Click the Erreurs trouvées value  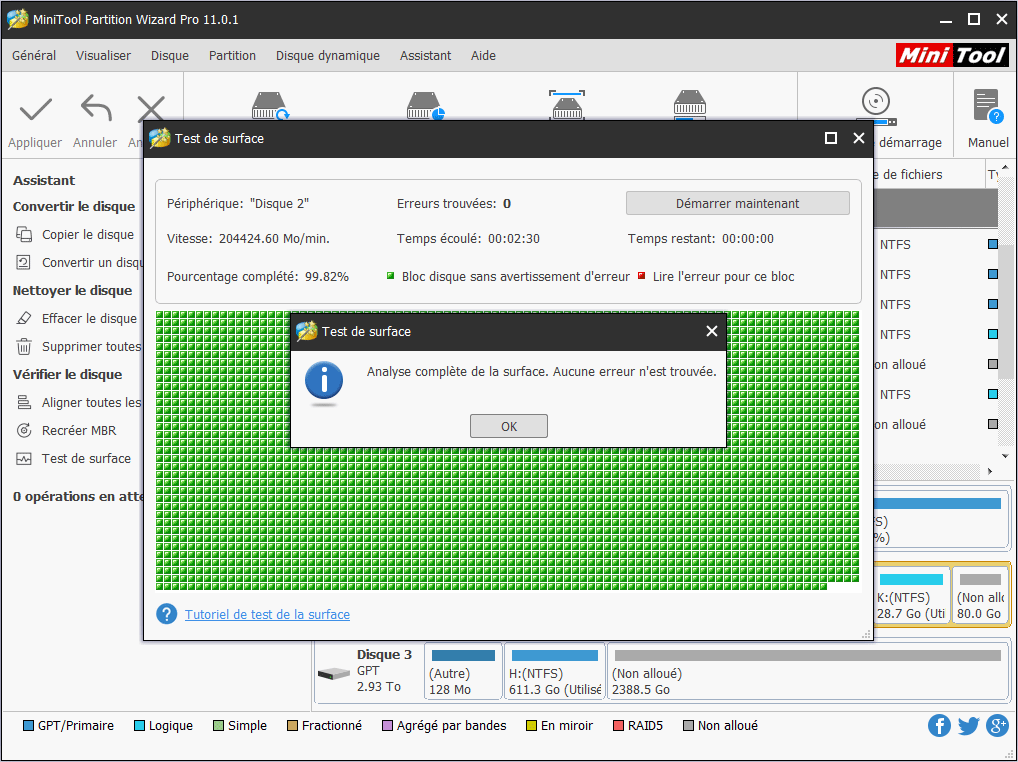coord(506,204)
